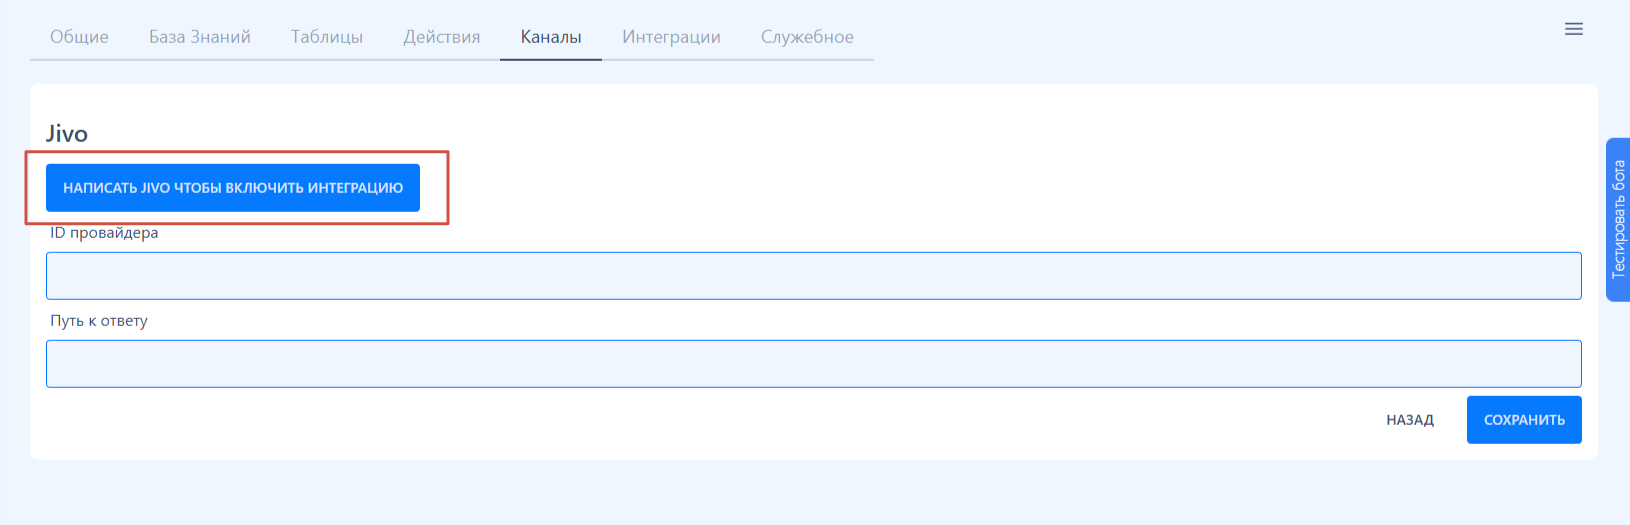This screenshot has height=525, width=1630.
Task: Click Написать Jivo чтобы включить интеграцию button
Action: (x=233, y=188)
